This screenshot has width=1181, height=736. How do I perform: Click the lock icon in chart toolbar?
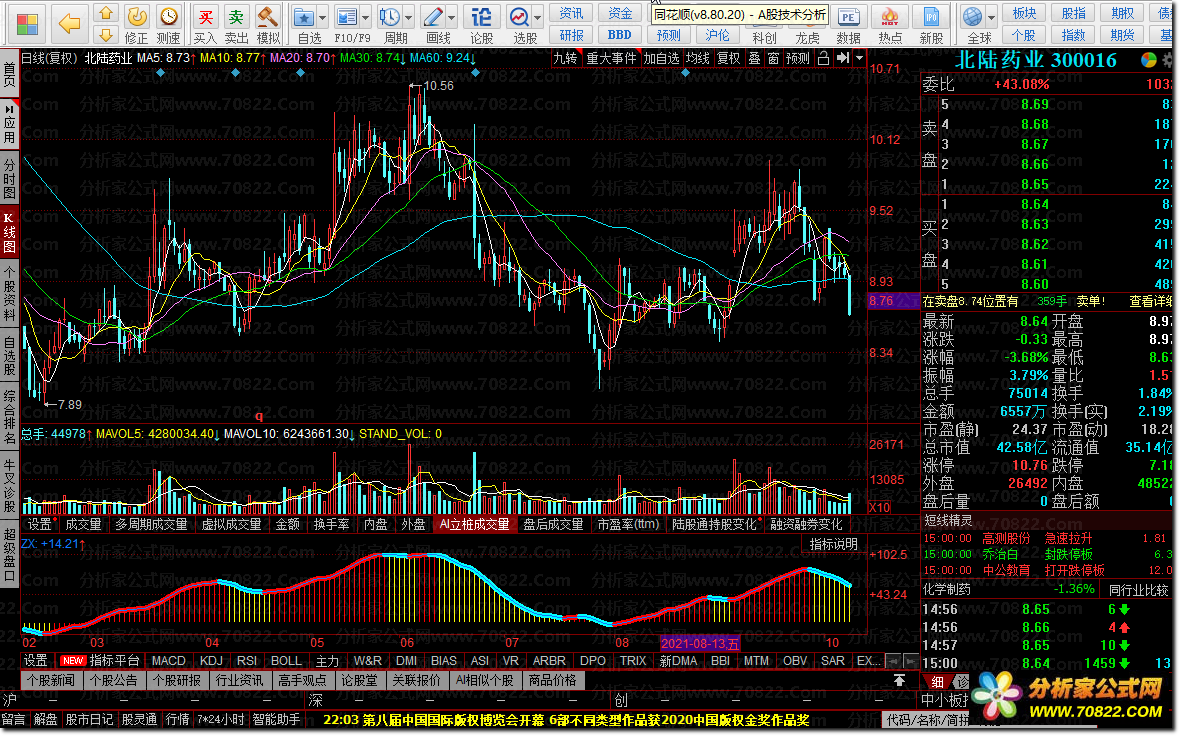[824, 58]
